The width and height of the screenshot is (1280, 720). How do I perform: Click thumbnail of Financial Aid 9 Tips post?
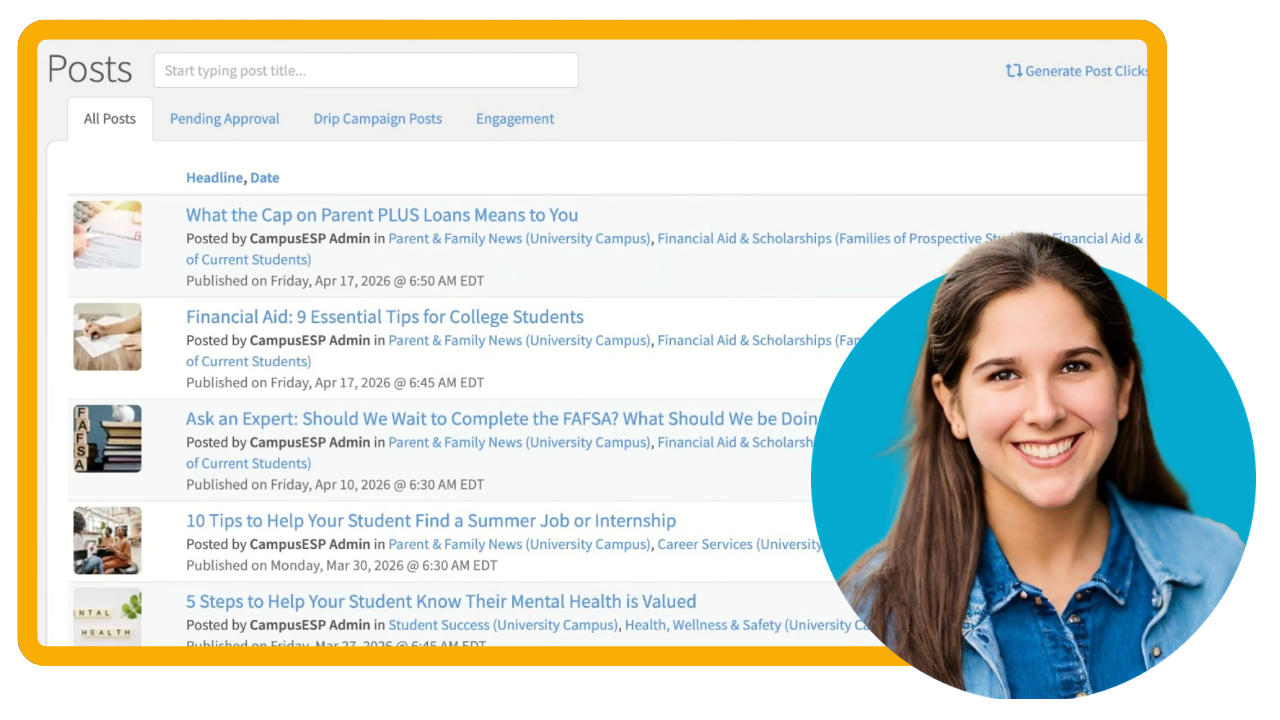coord(107,337)
